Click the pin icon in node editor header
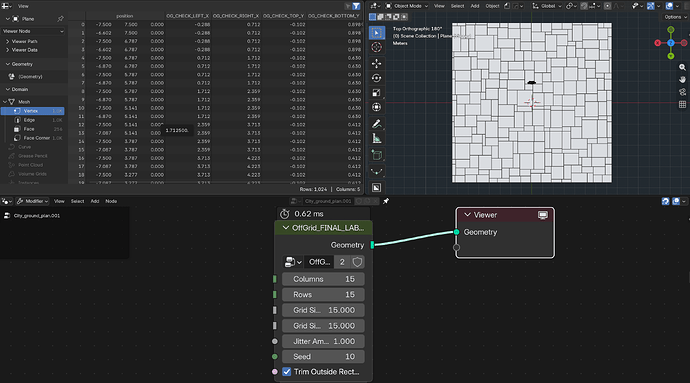690x383 pixels. [x=386, y=201]
